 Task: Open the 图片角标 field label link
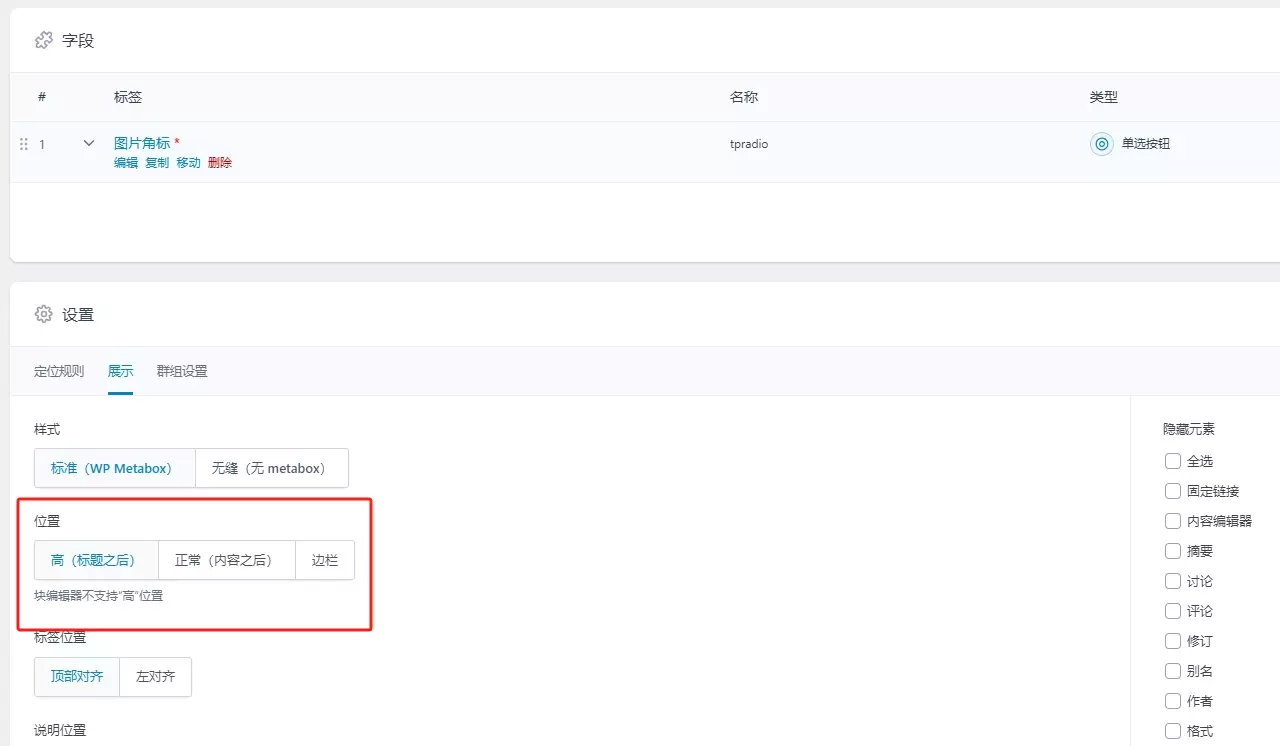point(142,143)
